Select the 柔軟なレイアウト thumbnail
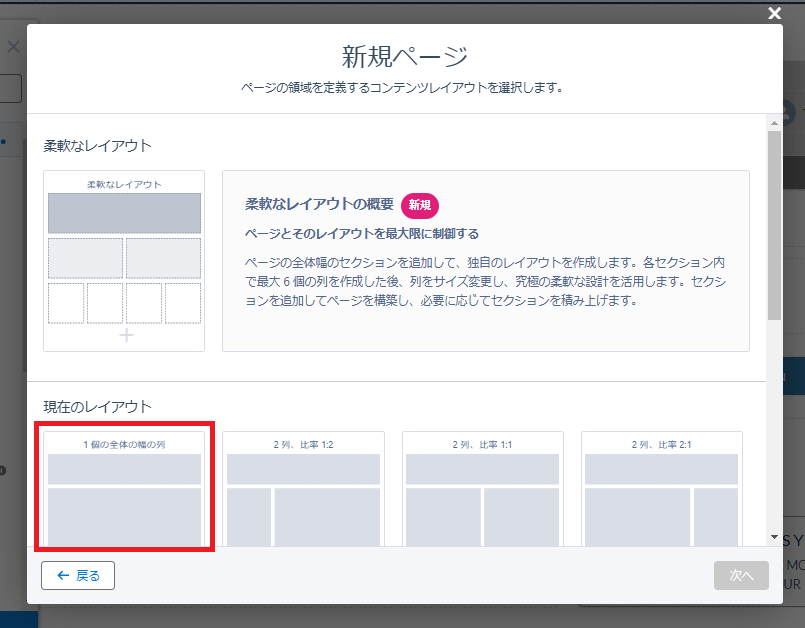This screenshot has height=628, width=805. tap(124, 260)
